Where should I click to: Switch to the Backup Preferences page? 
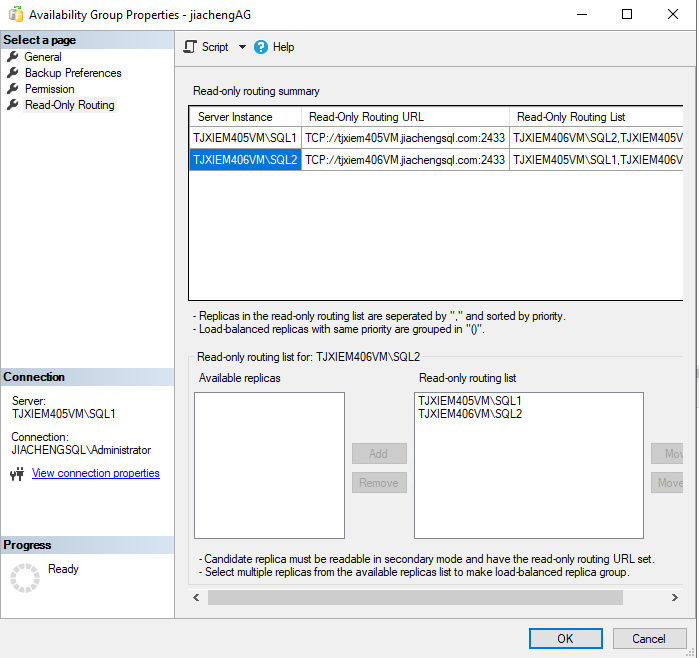[73, 73]
